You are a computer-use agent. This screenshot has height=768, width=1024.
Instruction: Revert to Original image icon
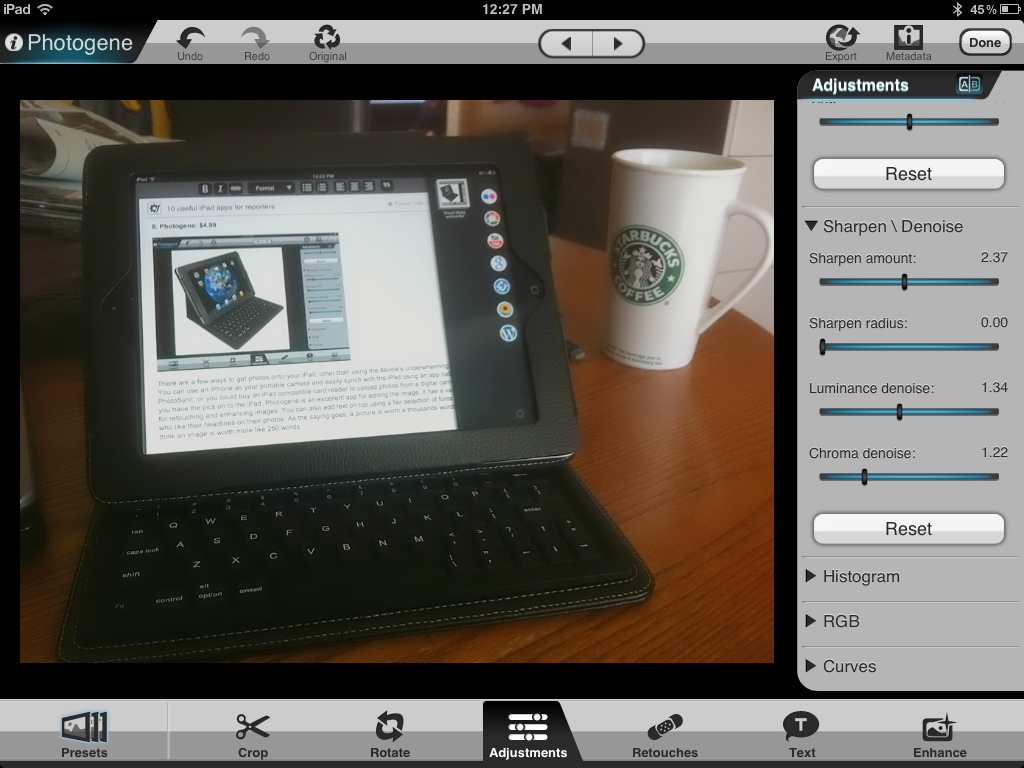(x=327, y=39)
